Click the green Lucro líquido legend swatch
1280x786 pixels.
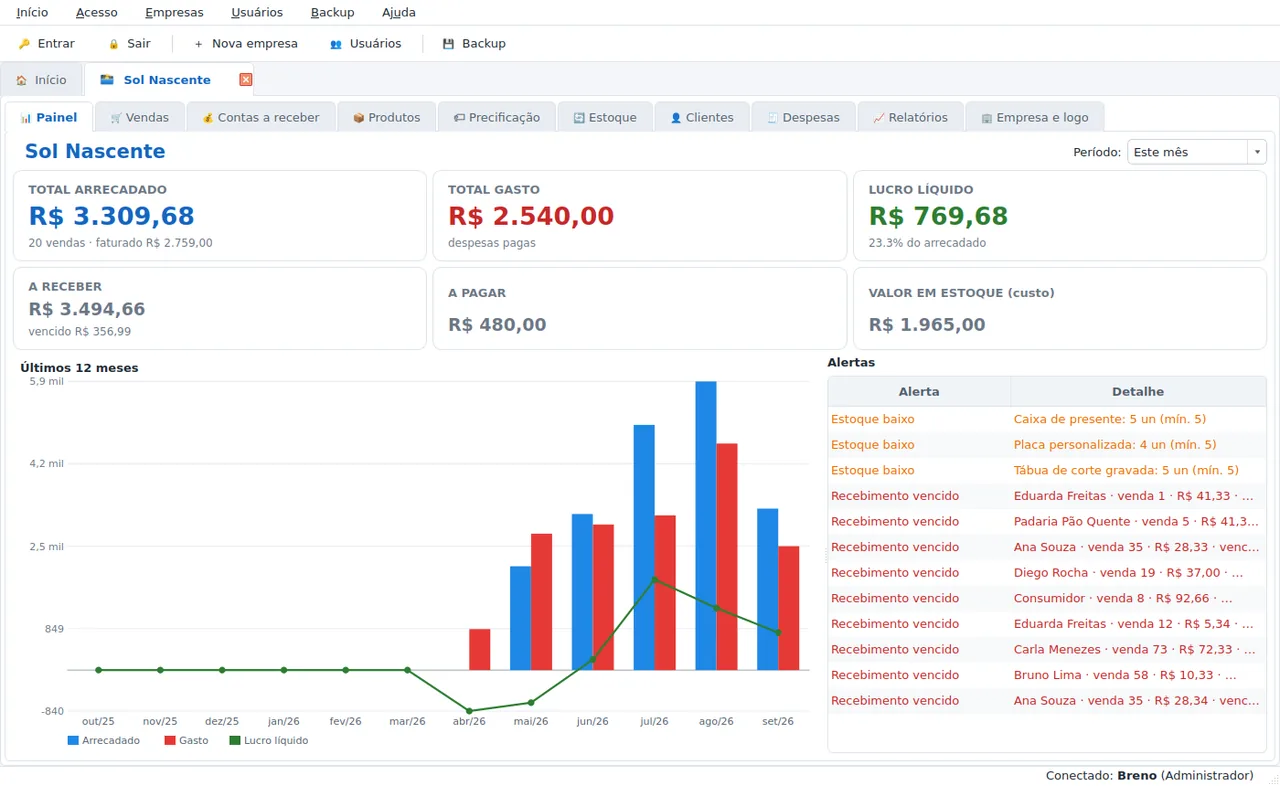point(235,741)
